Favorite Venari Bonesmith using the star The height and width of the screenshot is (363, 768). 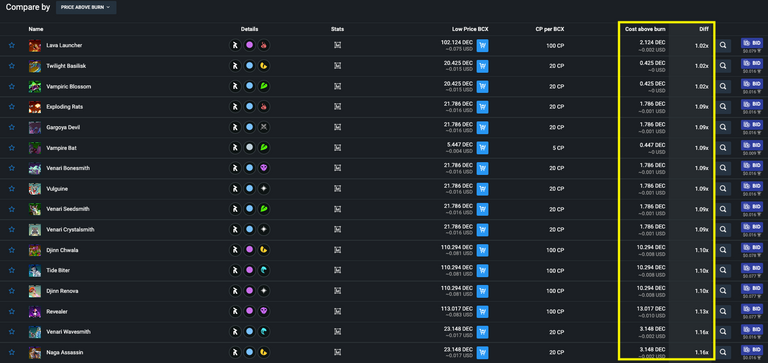pyautogui.click(x=12, y=169)
